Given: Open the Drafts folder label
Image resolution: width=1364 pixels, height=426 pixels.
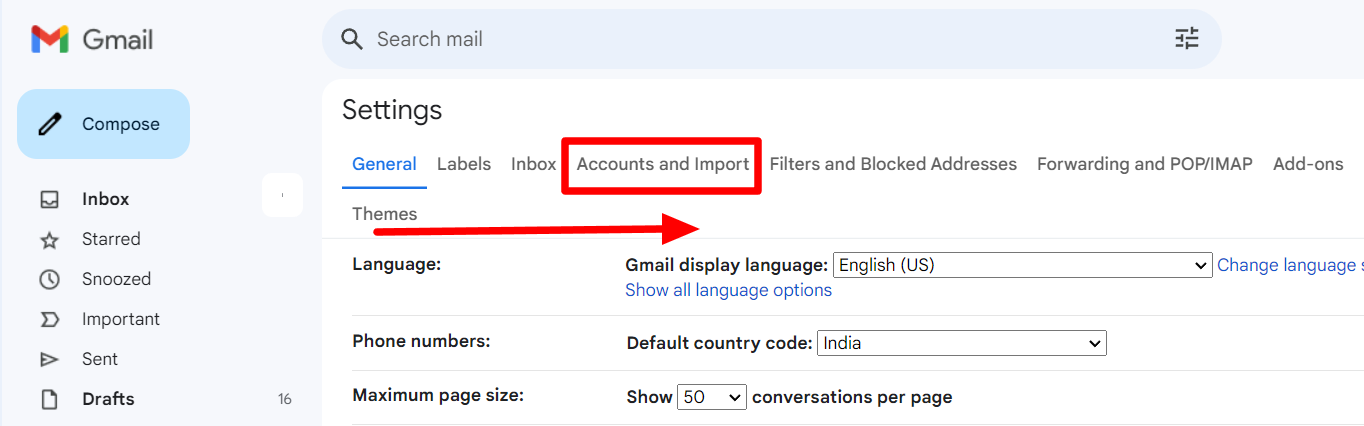Looking at the screenshot, I should [108, 399].
